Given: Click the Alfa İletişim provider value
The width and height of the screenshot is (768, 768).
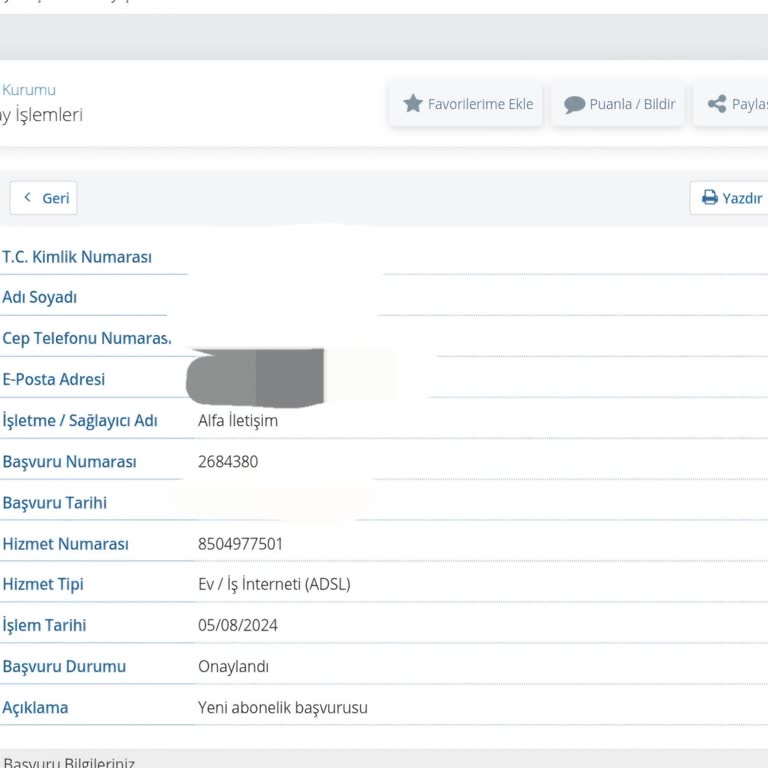Looking at the screenshot, I should (238, 421).
